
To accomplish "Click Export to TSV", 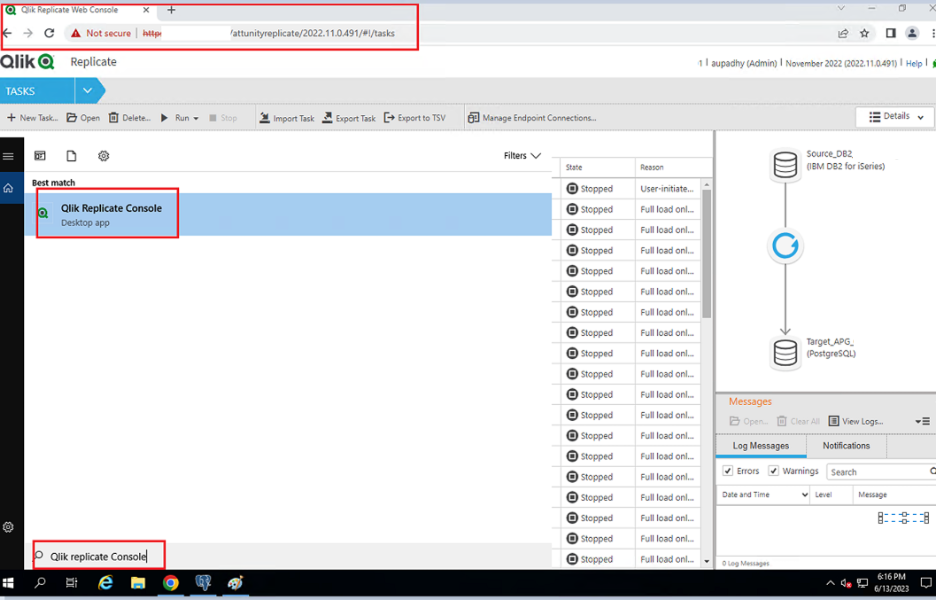I will (414, 118).
